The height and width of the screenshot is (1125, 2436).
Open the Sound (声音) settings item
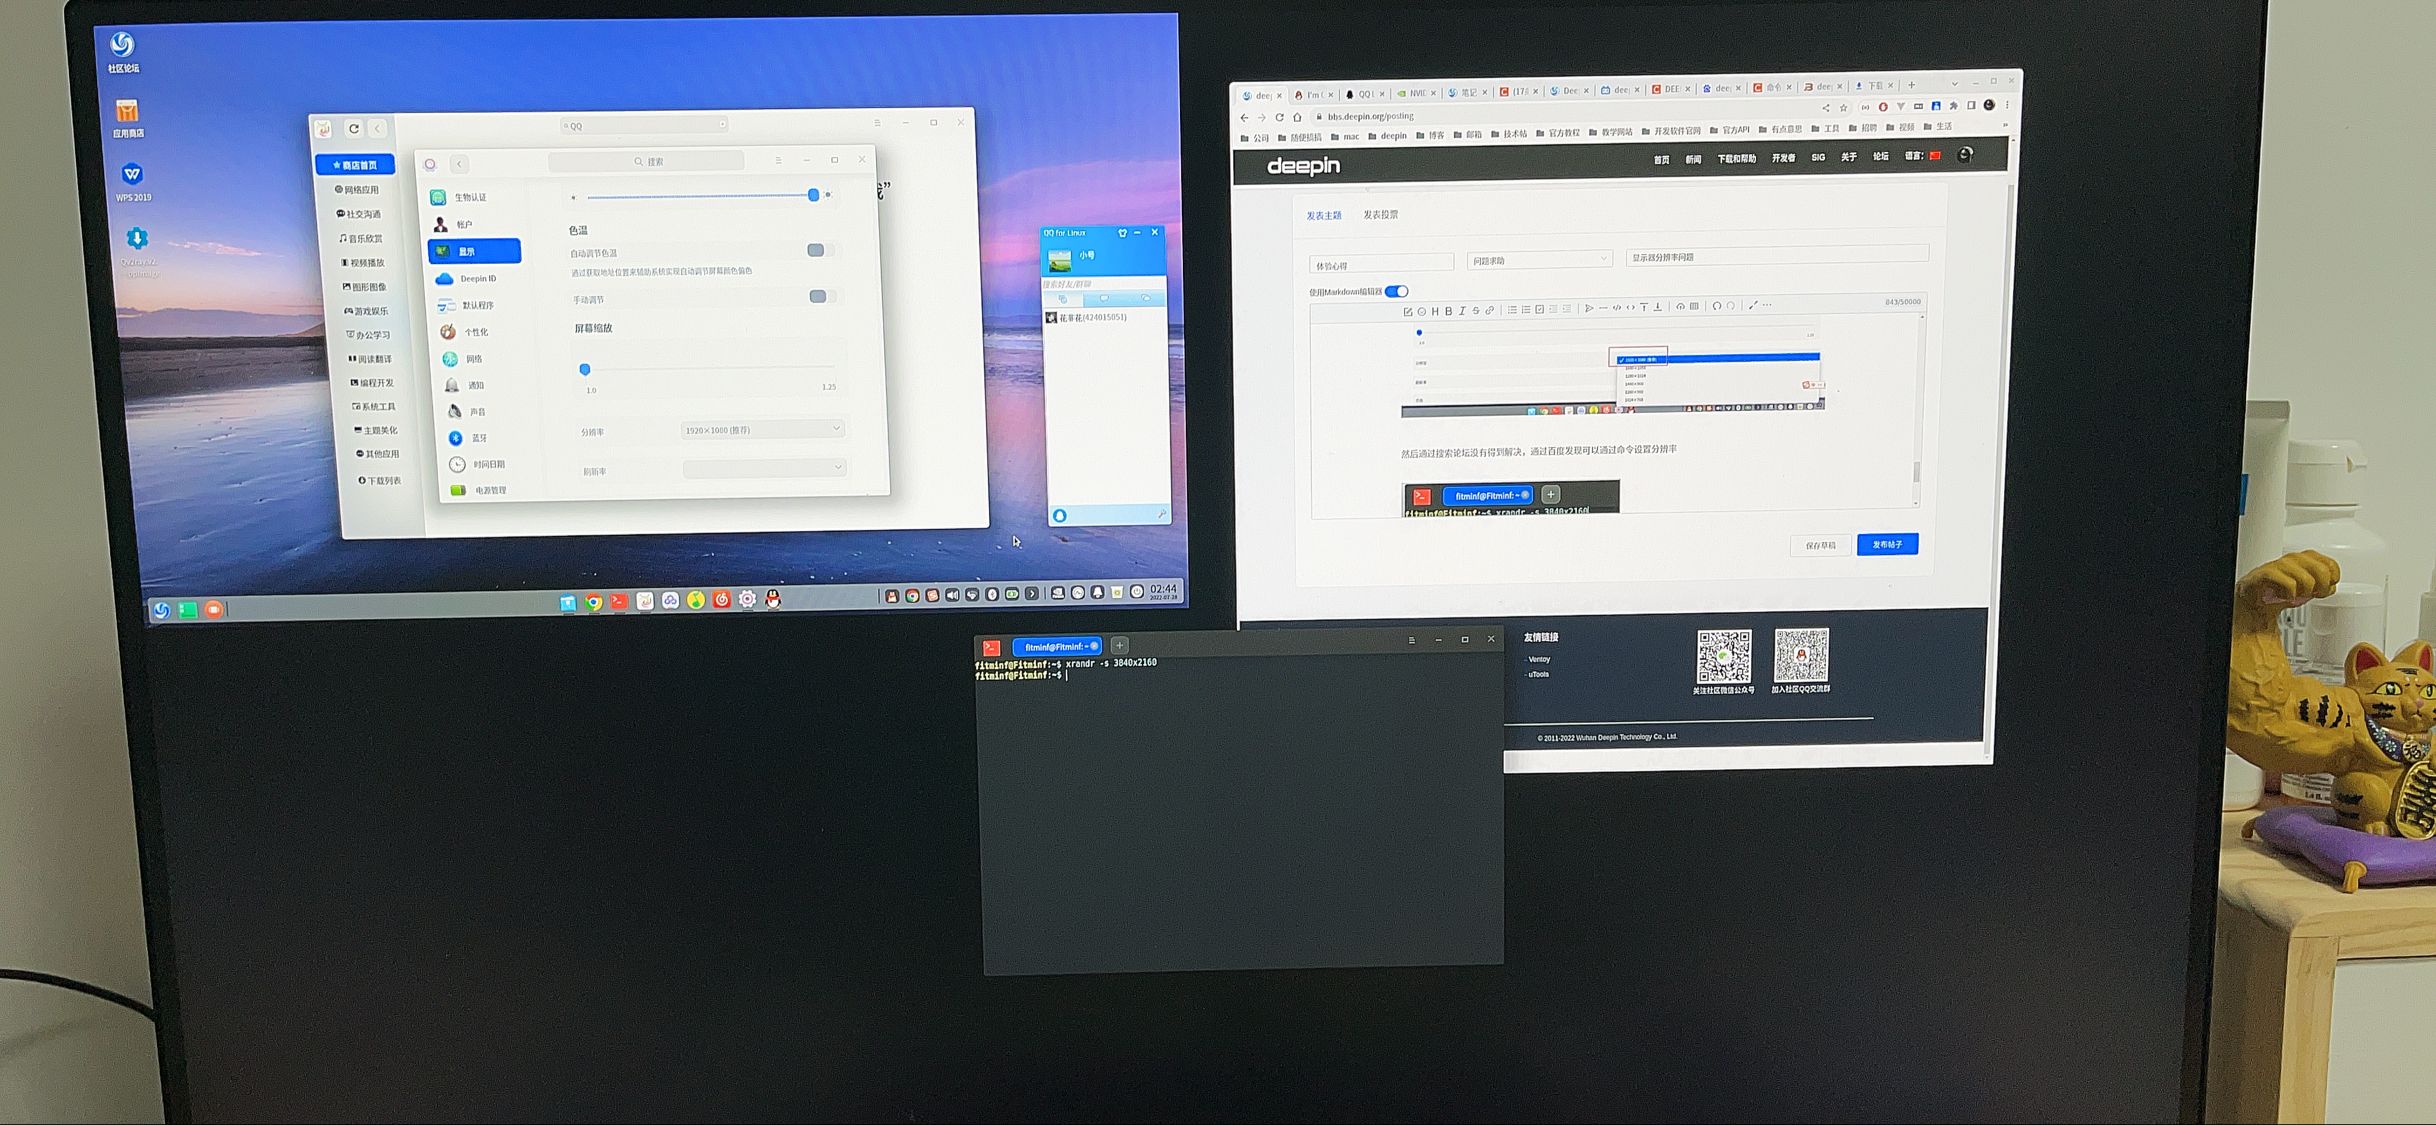(476, 411)
